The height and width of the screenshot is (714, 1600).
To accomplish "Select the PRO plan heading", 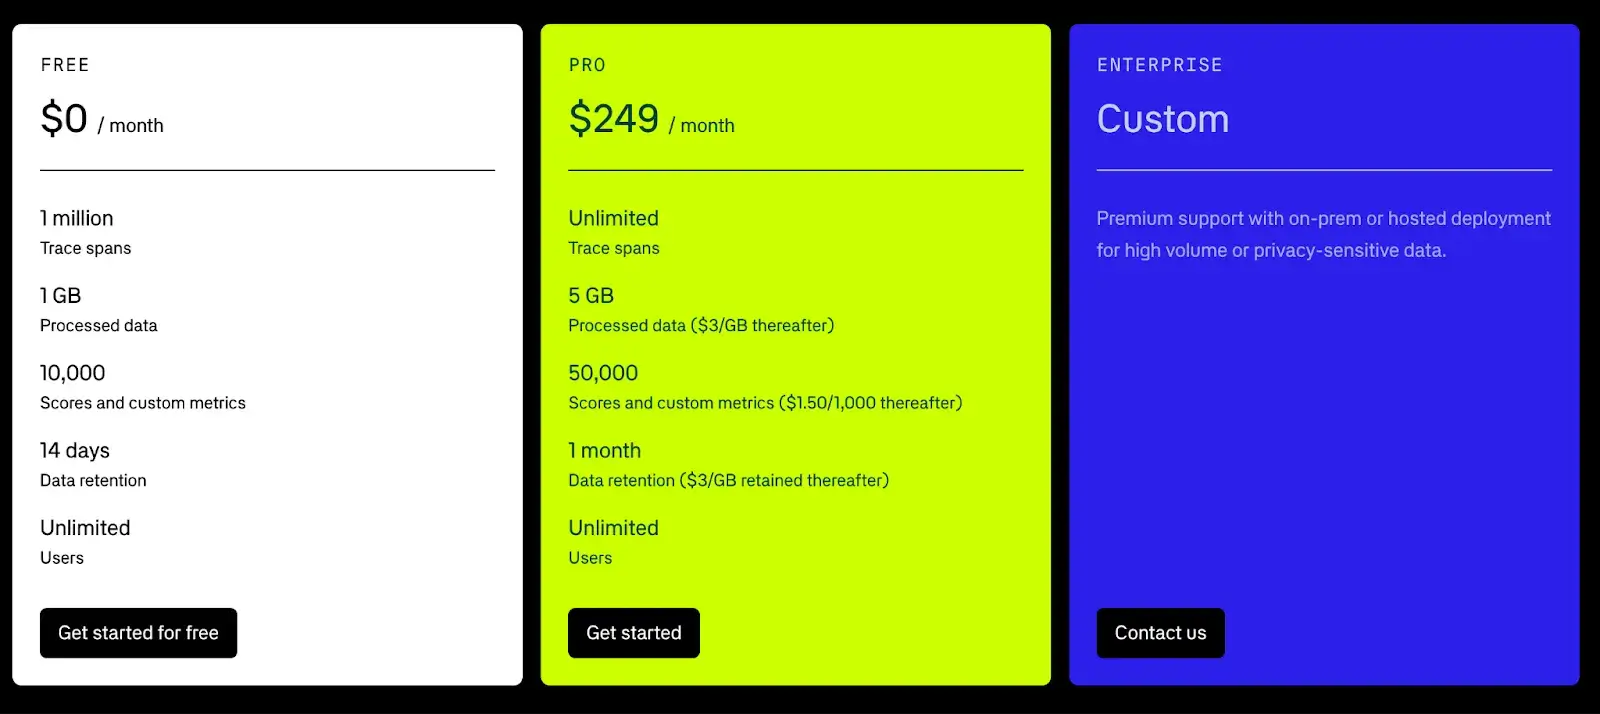I will [x=587, y=65].
